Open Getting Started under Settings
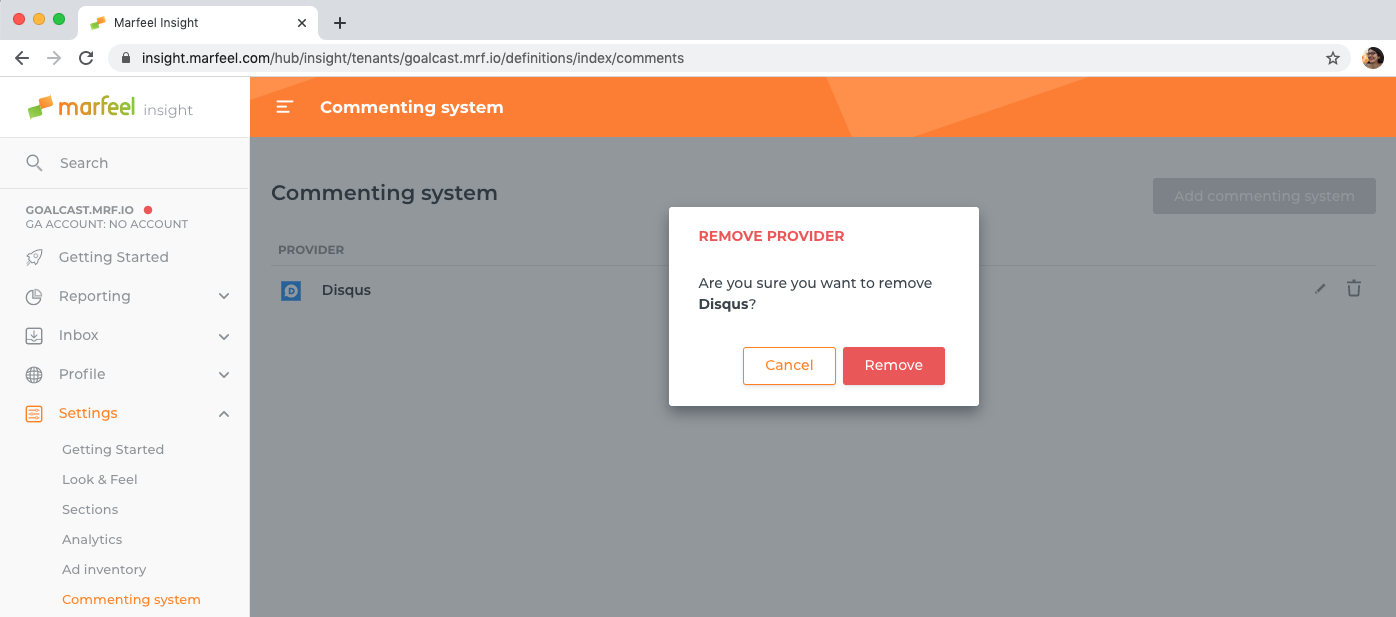The width and height of the screenshot is (1396, 617). 113,449
